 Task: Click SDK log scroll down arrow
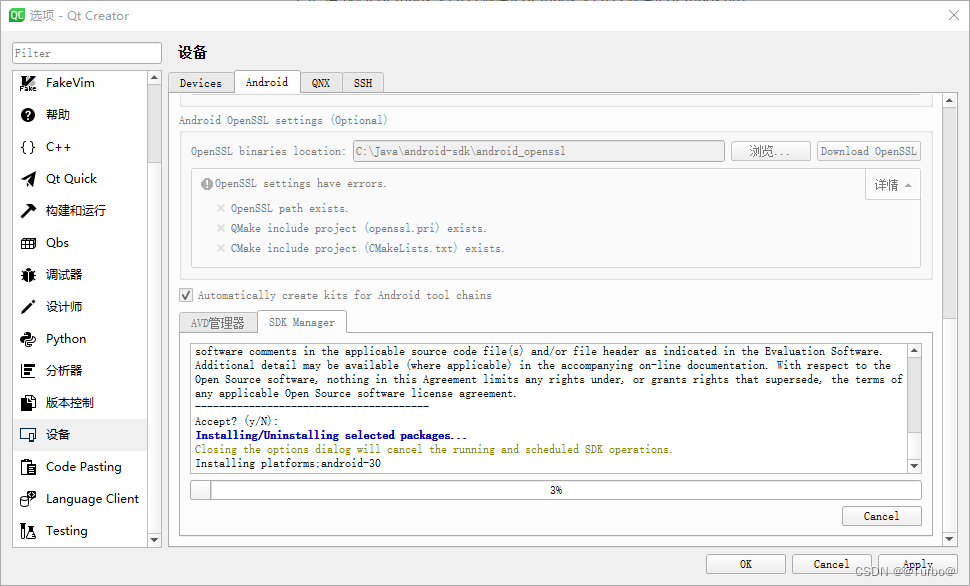914,466
